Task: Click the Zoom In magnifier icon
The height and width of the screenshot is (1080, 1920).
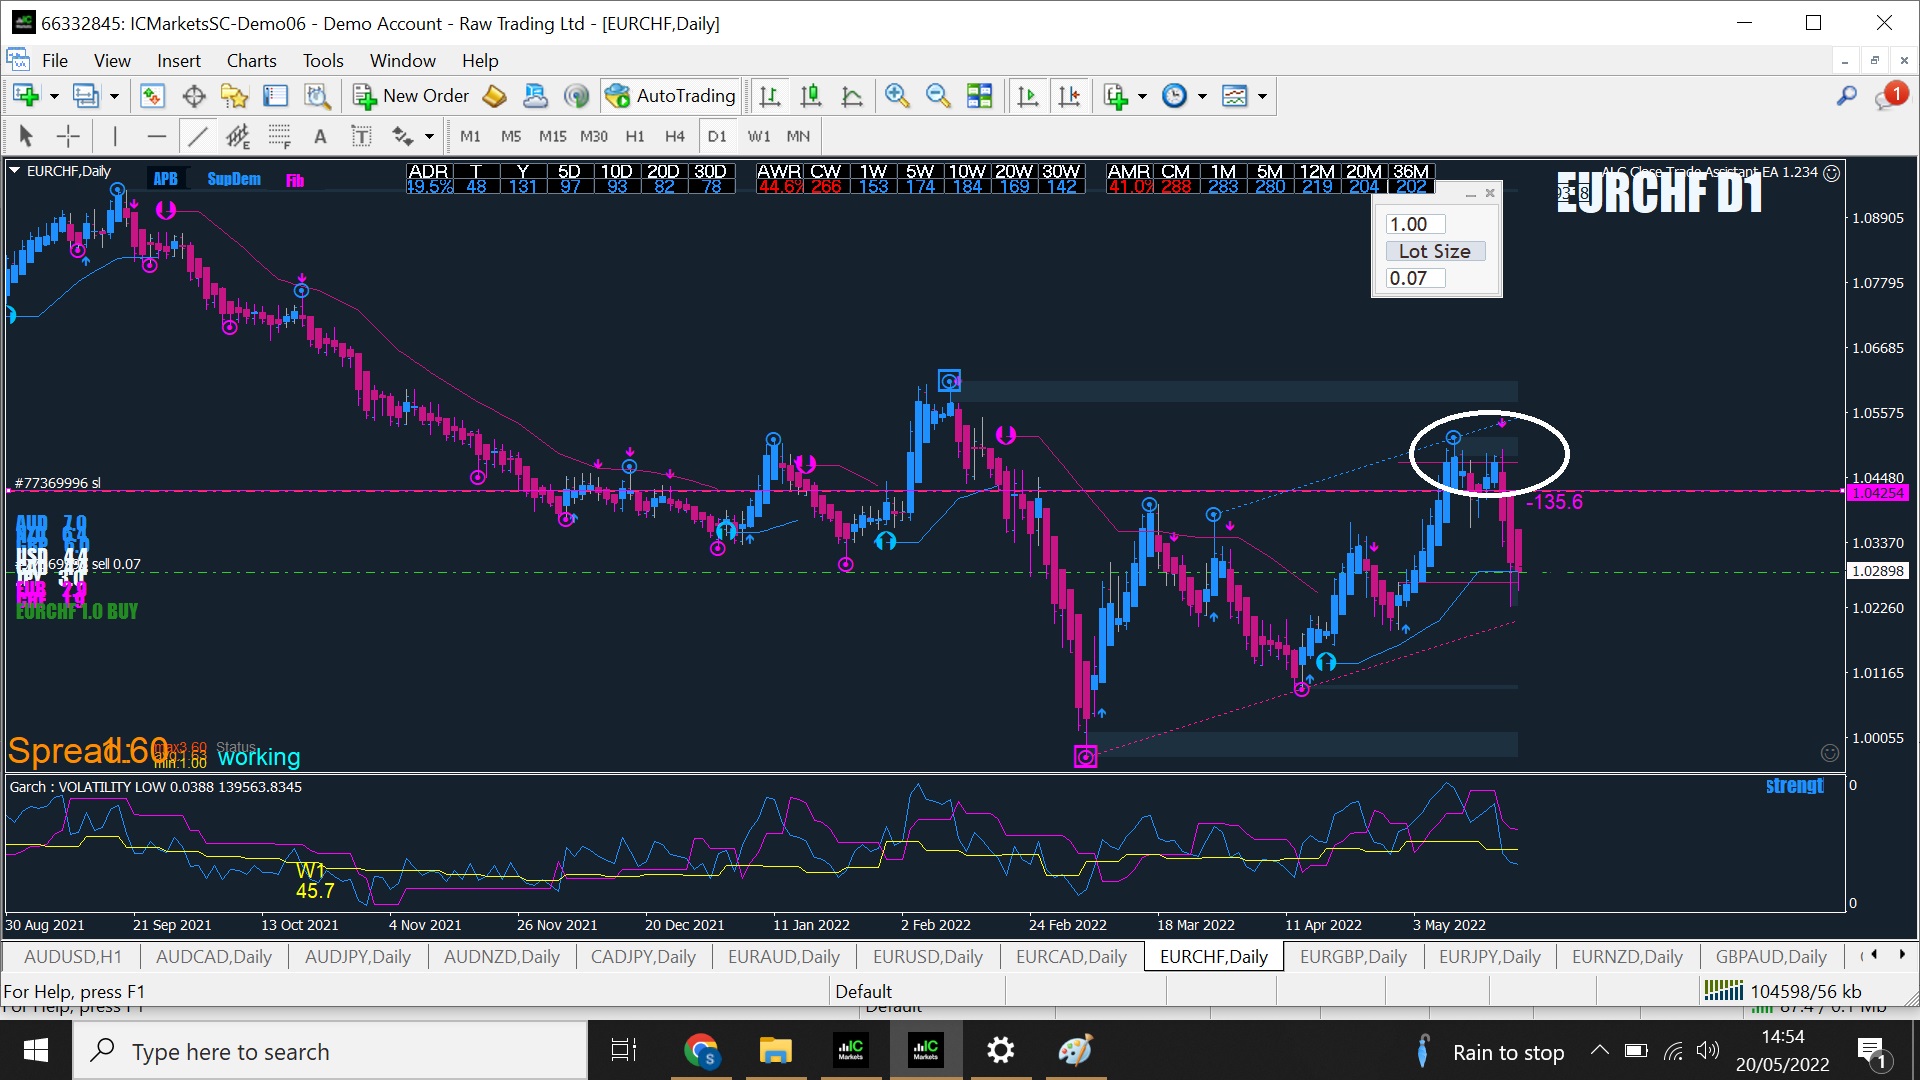Action: click(x=897, y=96)
